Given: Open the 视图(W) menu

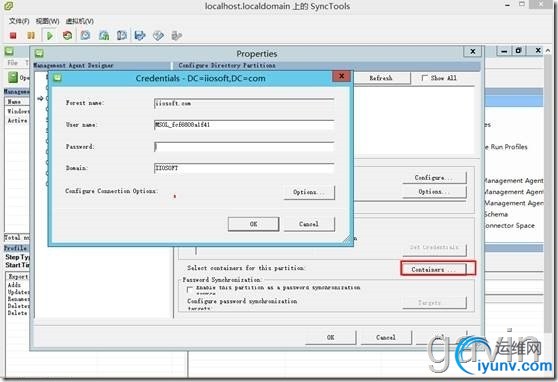Looking at the screenshot, I should point(47,21).
